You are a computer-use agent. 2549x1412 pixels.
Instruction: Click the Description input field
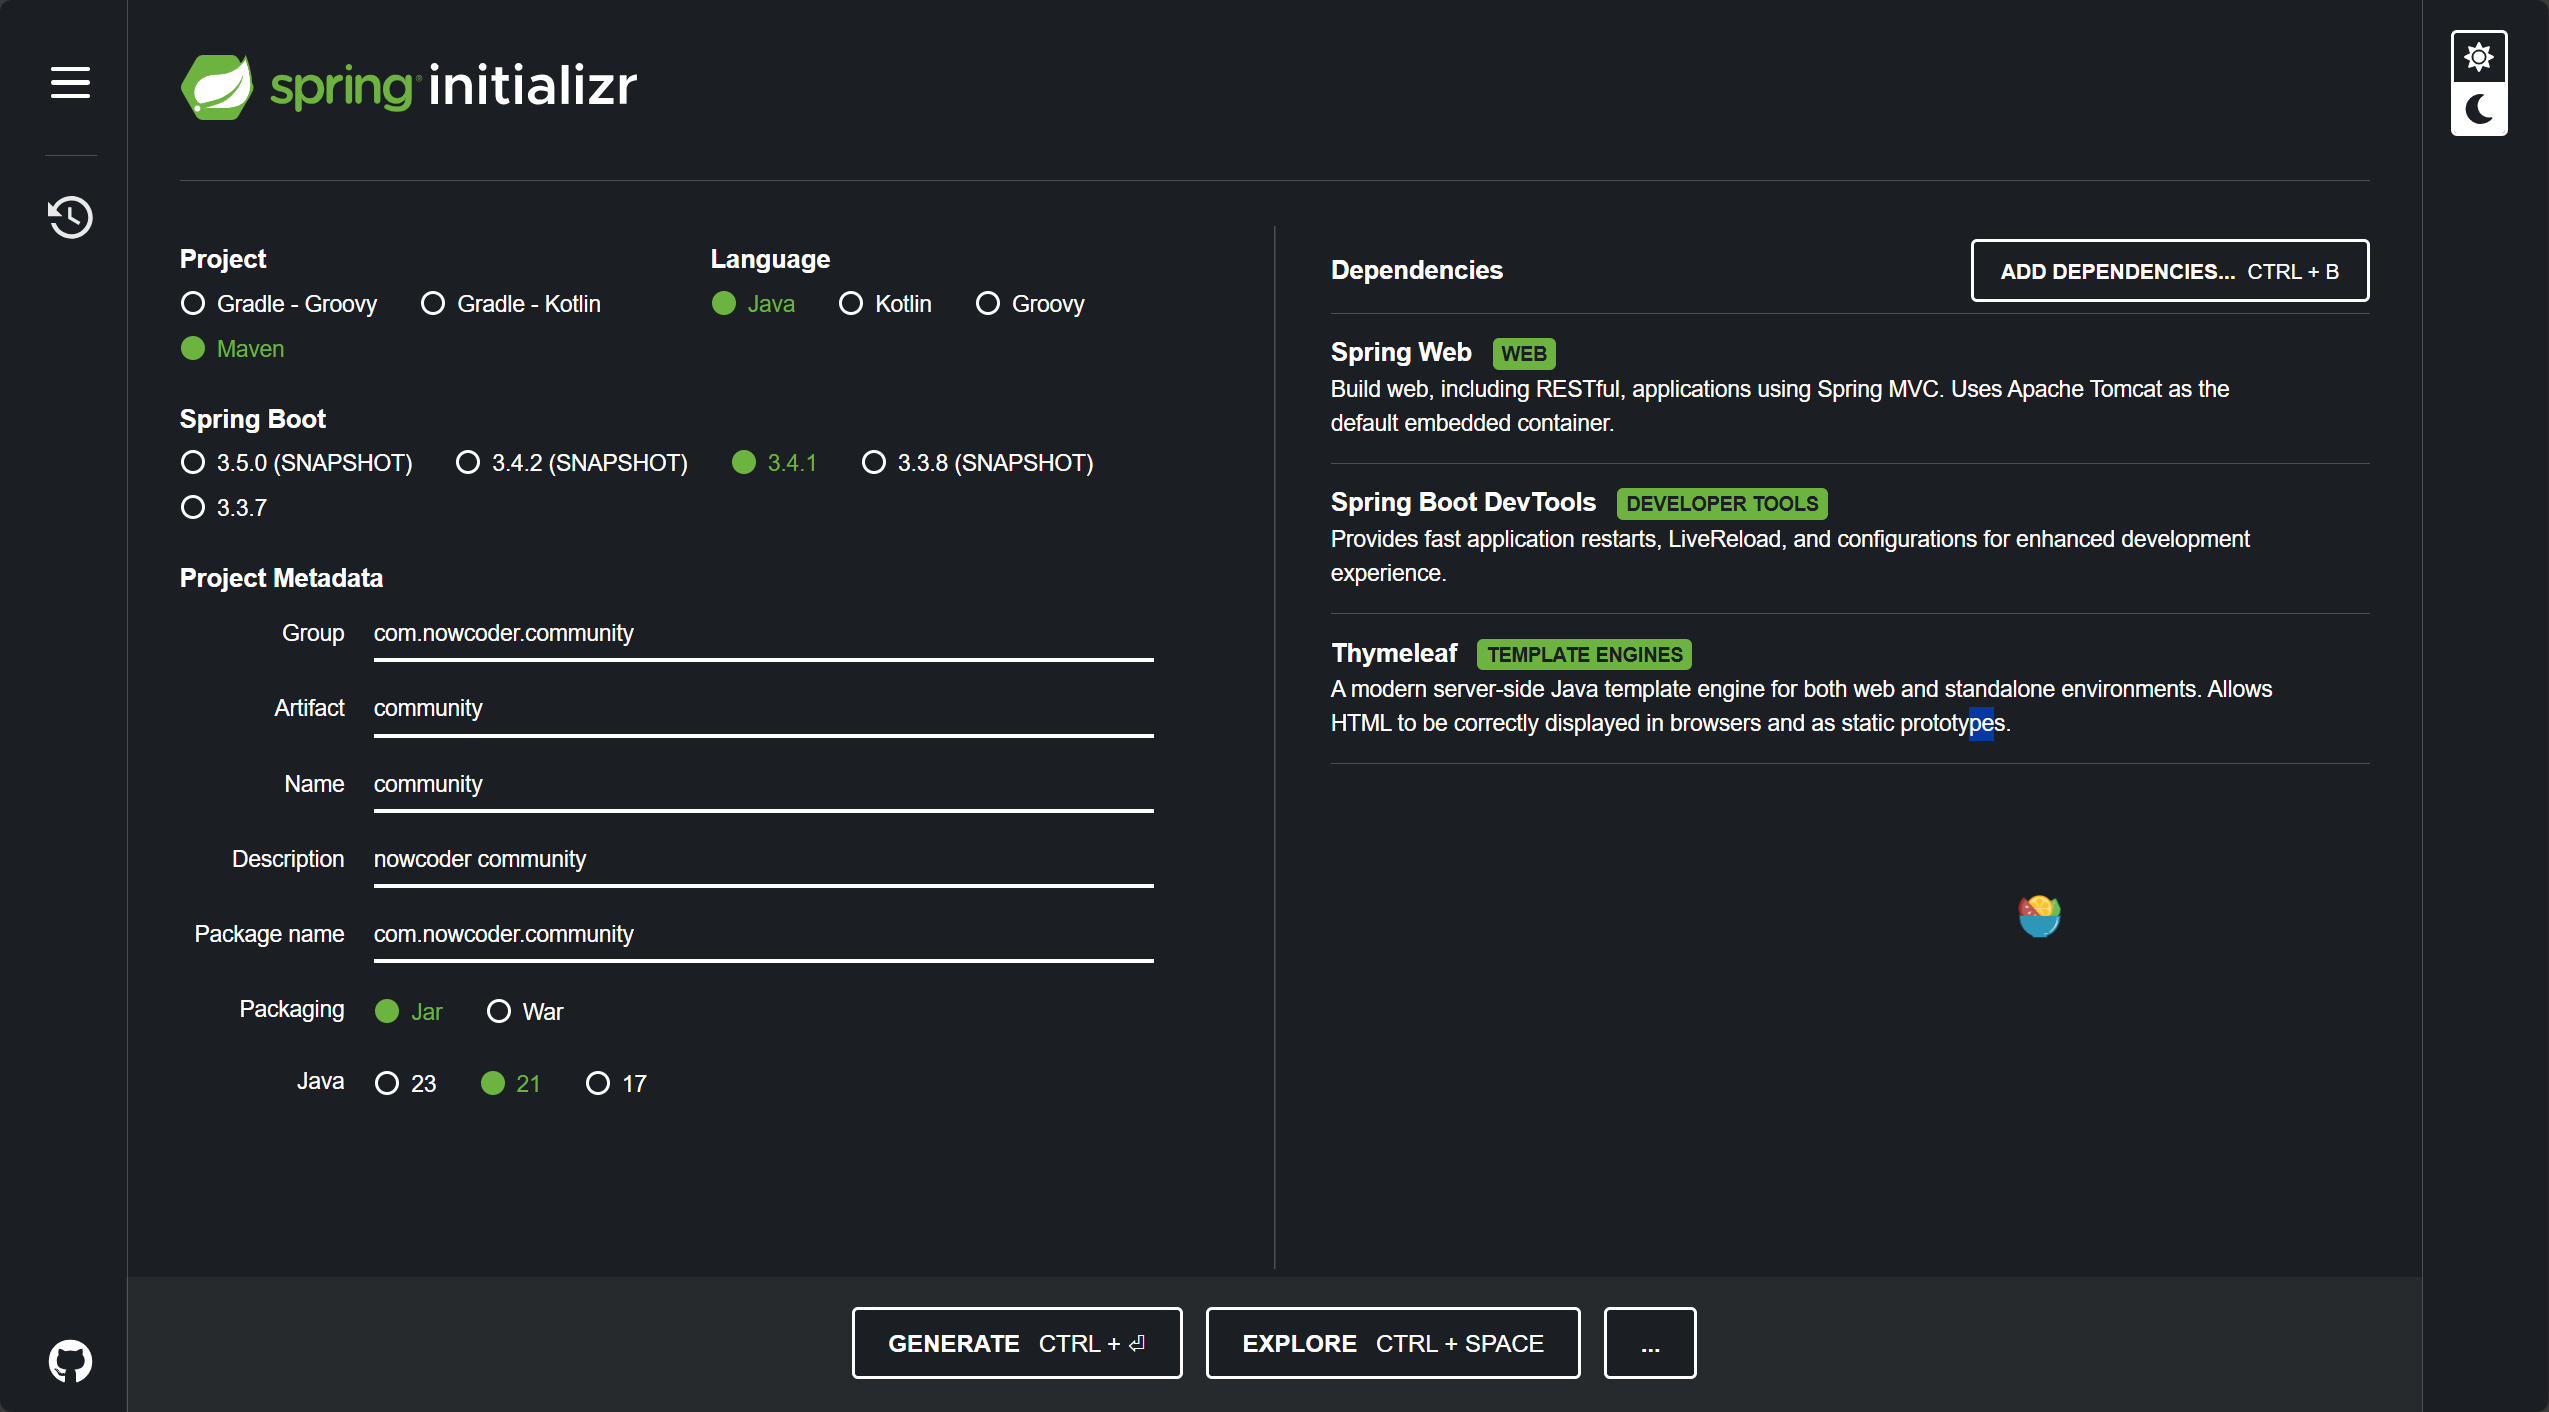click(x=762, y=860)
